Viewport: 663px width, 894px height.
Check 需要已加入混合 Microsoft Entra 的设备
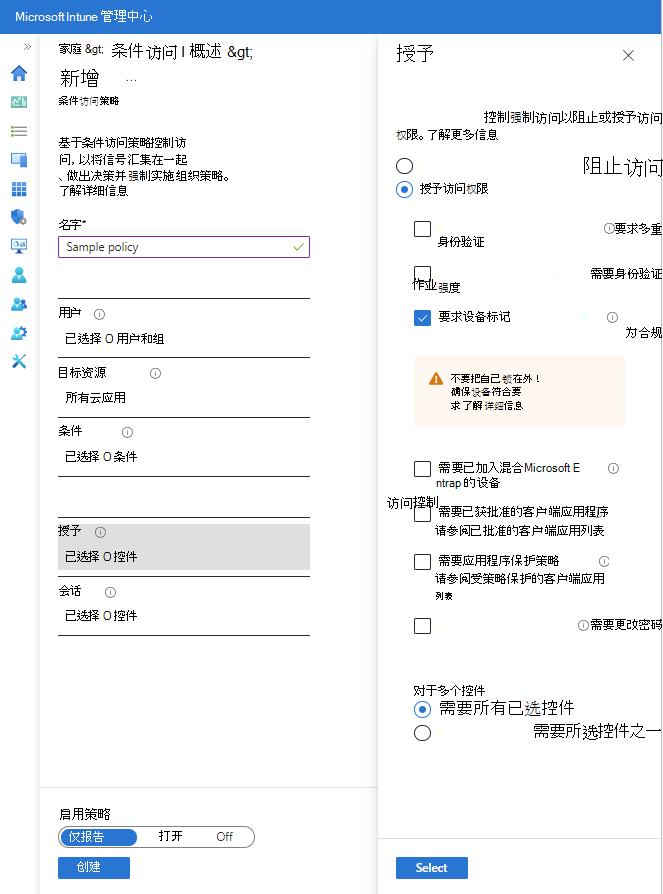coord(422,469)
